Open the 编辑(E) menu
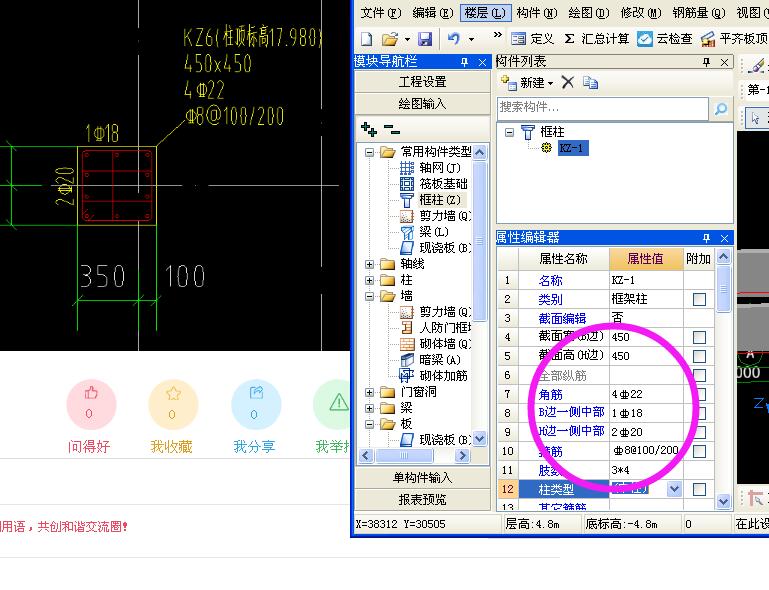 point(433,13)
